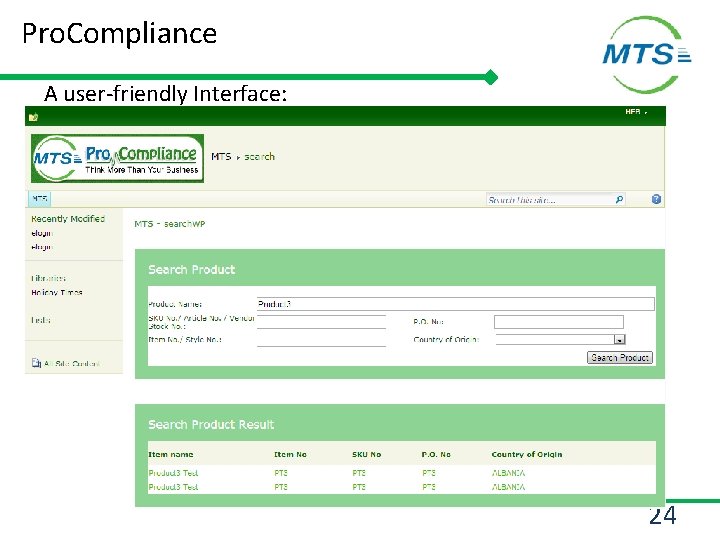Open the Country of Origin dropdown

(x=560, y=339)
